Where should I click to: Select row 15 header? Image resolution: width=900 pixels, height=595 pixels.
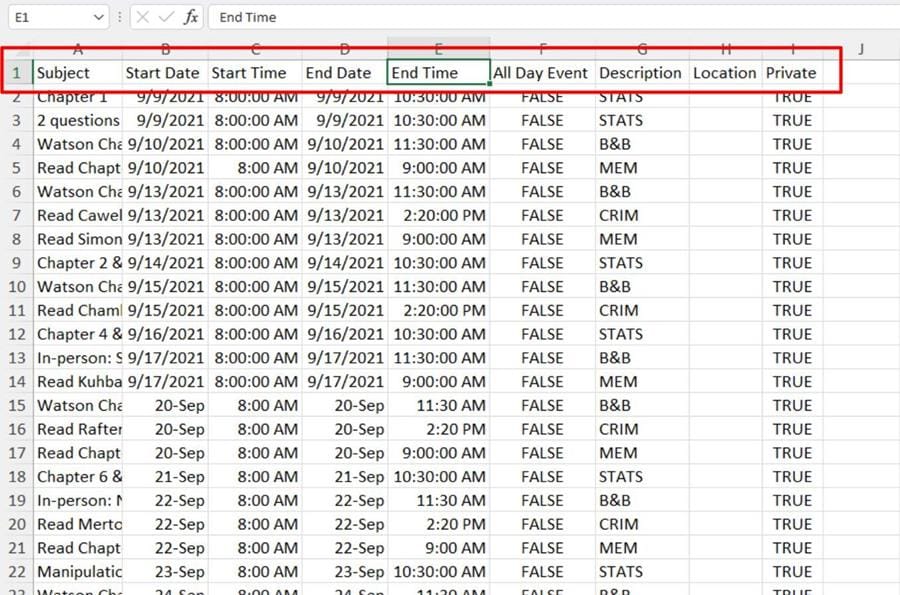[17, 405]
